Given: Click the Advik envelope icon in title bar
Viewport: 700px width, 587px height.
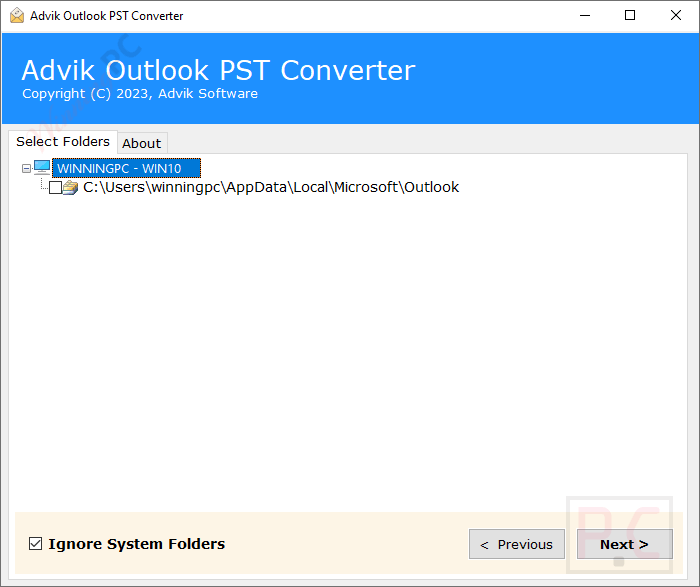Looking at the screenshot, I should (17, 16).
